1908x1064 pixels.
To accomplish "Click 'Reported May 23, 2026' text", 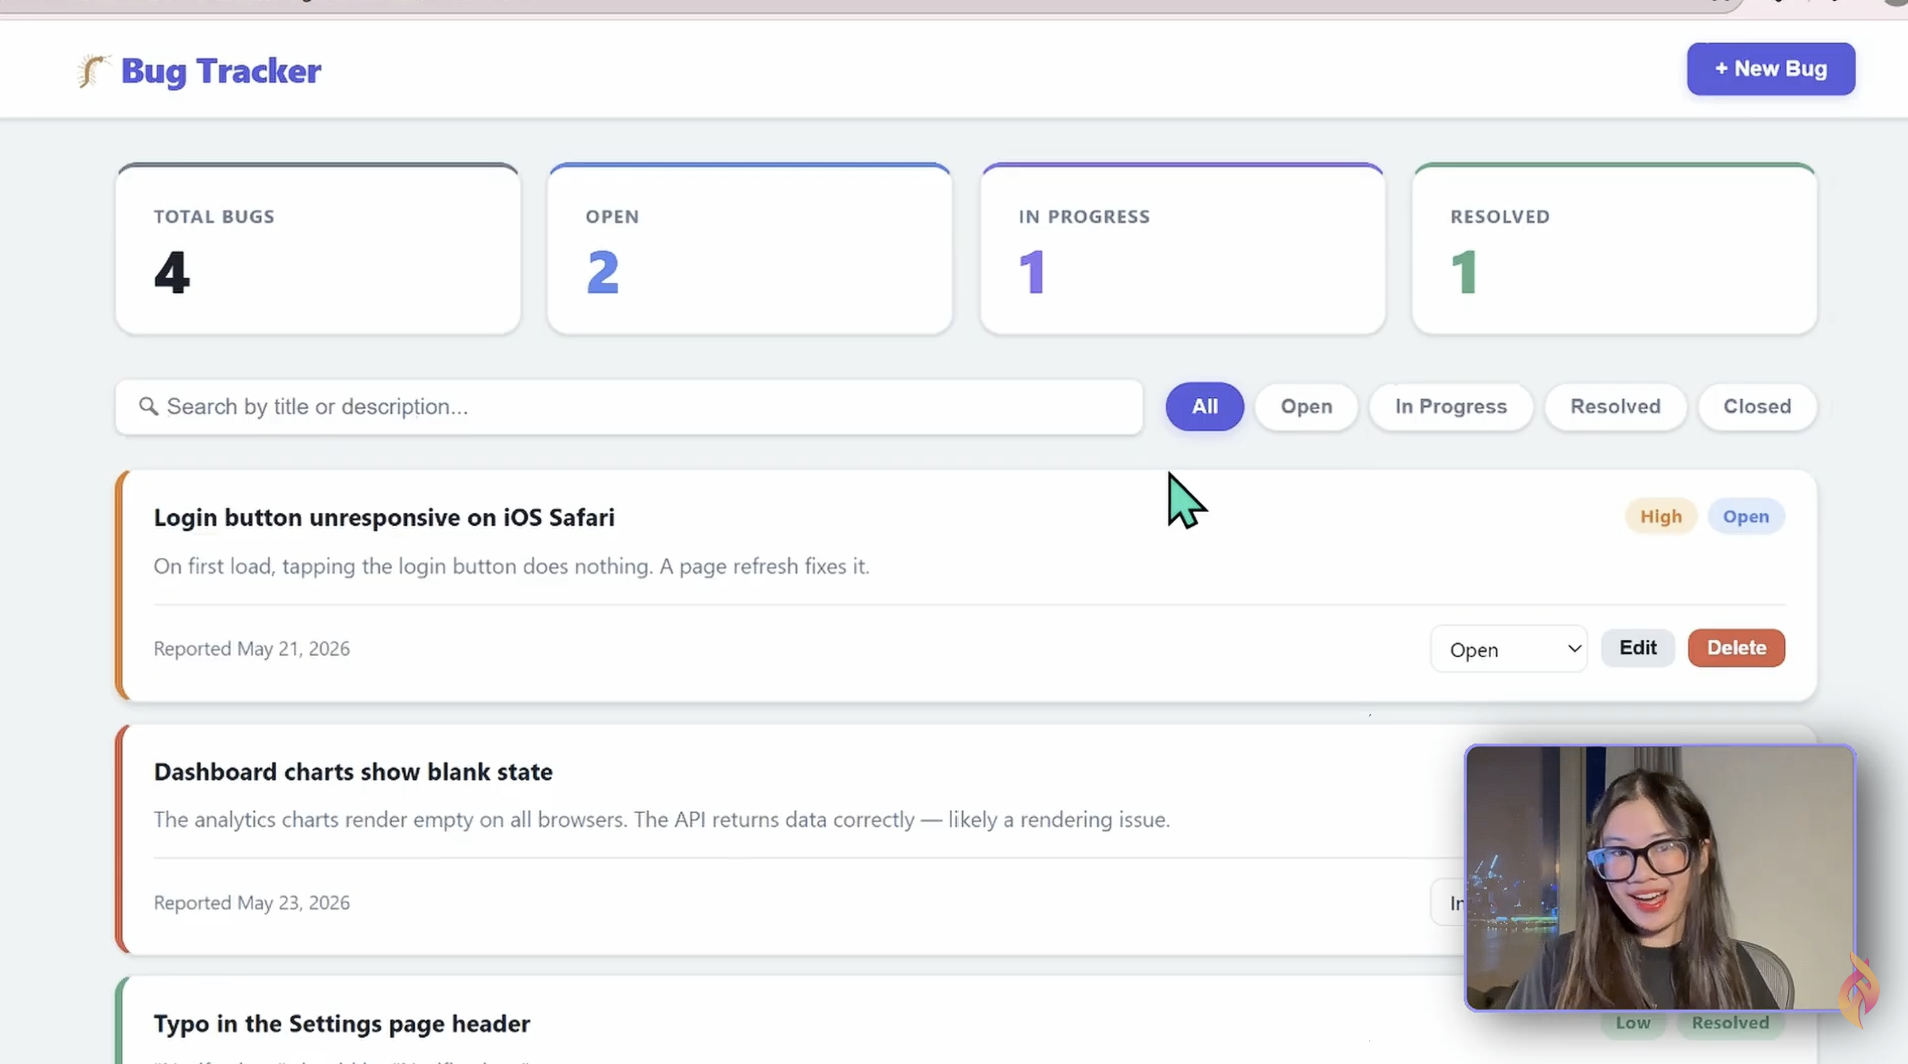I will (252, 903).
